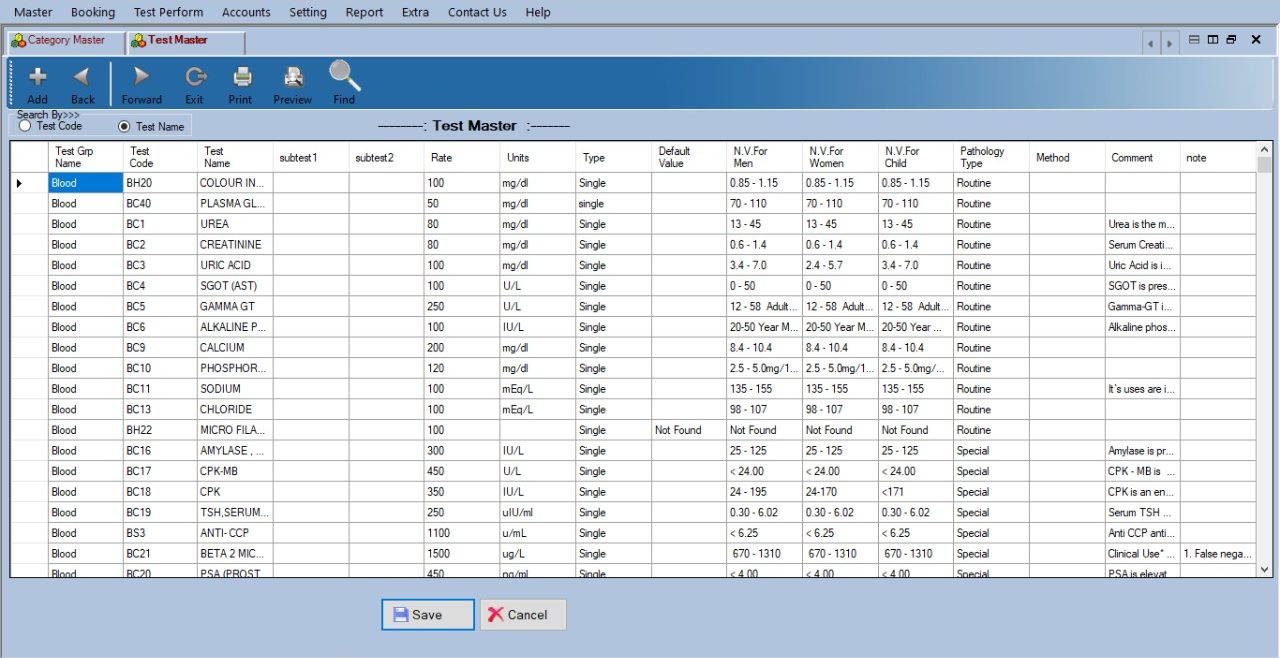Click the Forward arrow icon

point(141,83)
